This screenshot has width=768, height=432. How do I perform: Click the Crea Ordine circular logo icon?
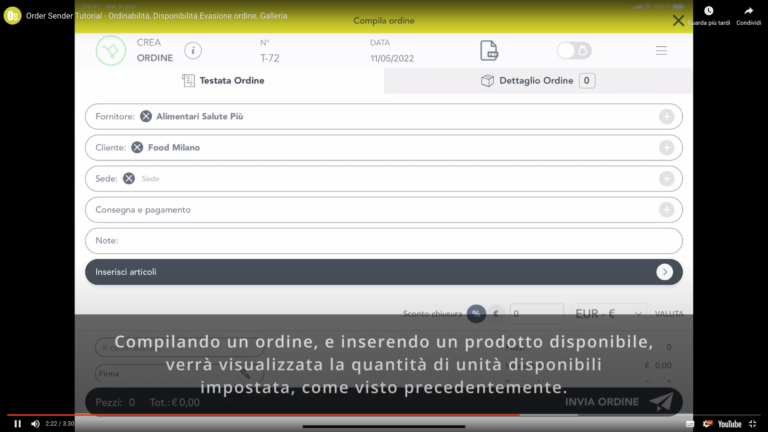(x=111, y=50)
